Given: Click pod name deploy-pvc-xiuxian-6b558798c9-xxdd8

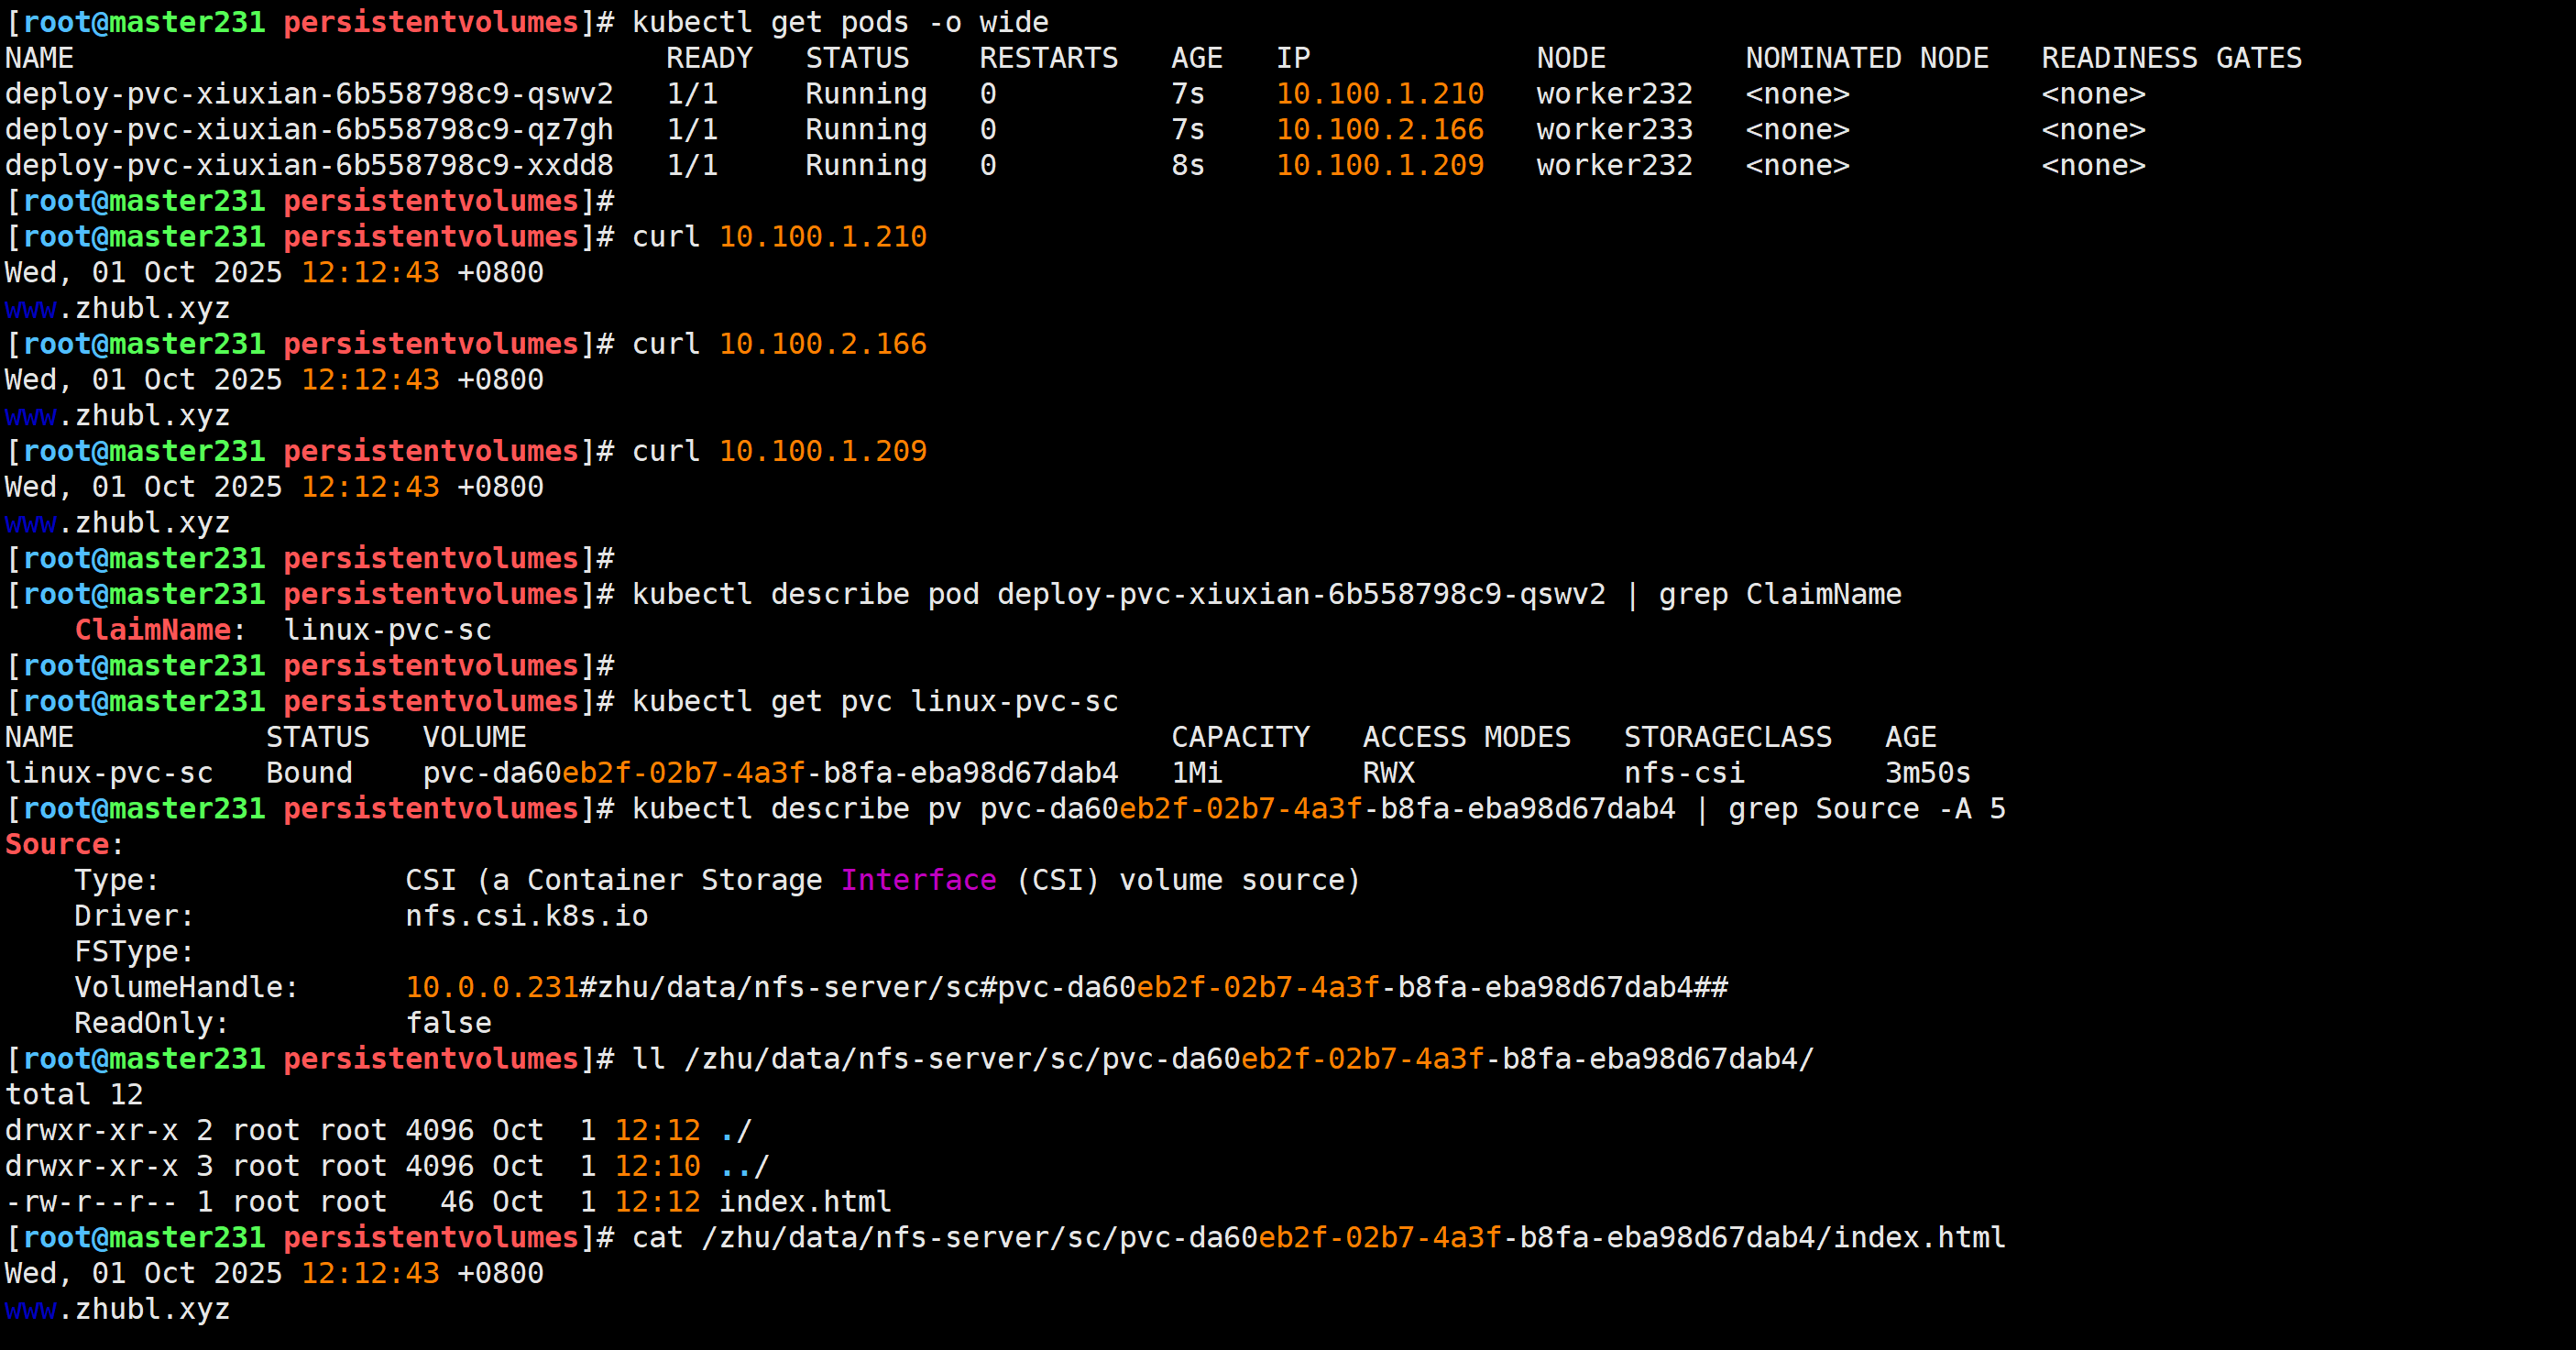Looking at the screenshot, I should click(308, 166).
